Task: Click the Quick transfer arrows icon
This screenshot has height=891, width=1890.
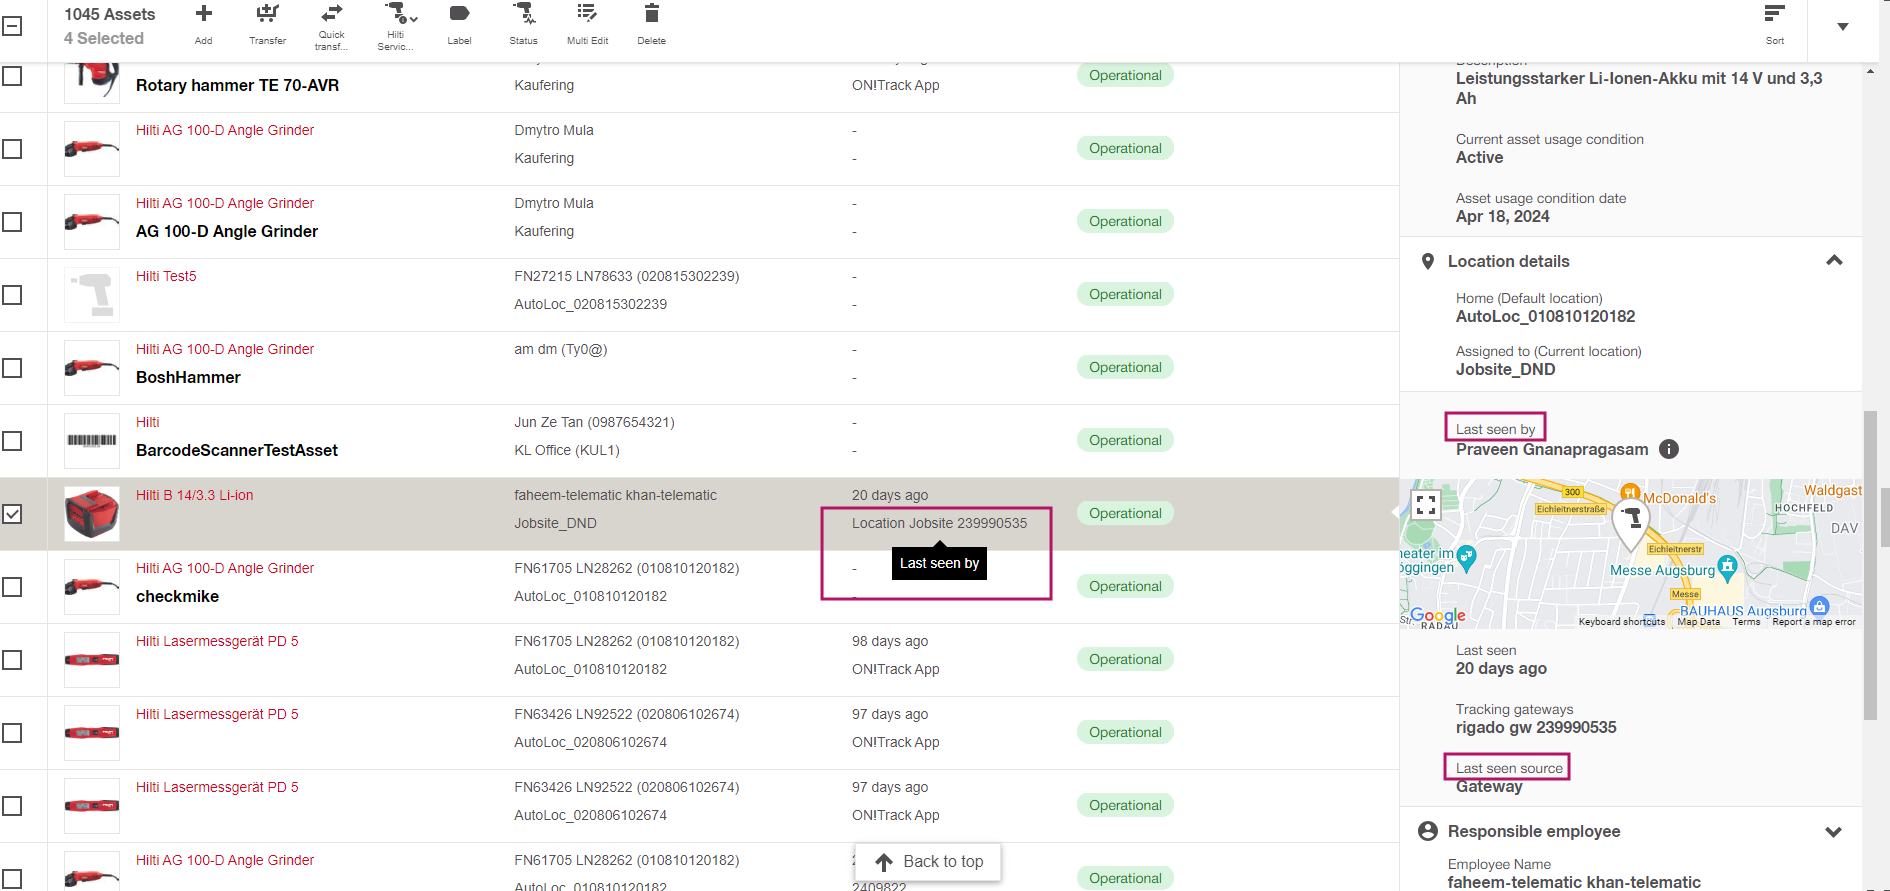Action: pos(331,15)
